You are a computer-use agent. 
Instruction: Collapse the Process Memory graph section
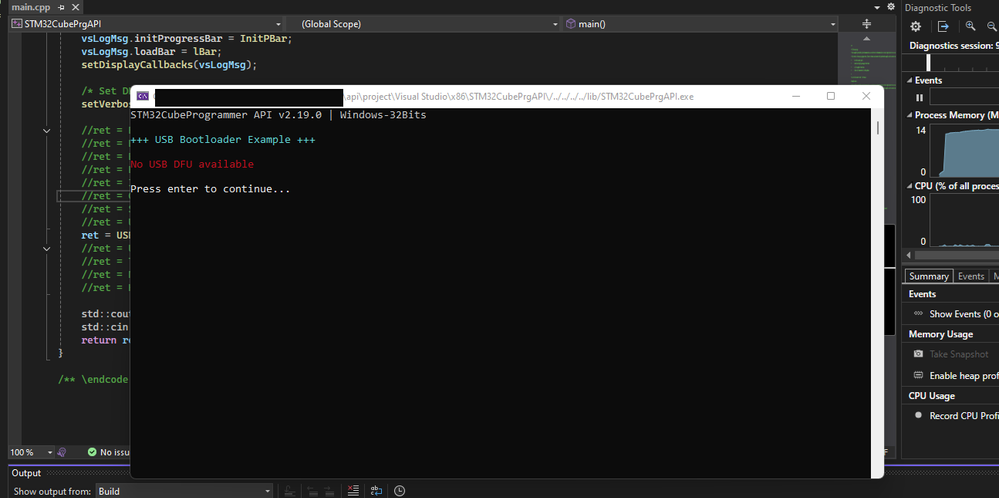point(909,115)
